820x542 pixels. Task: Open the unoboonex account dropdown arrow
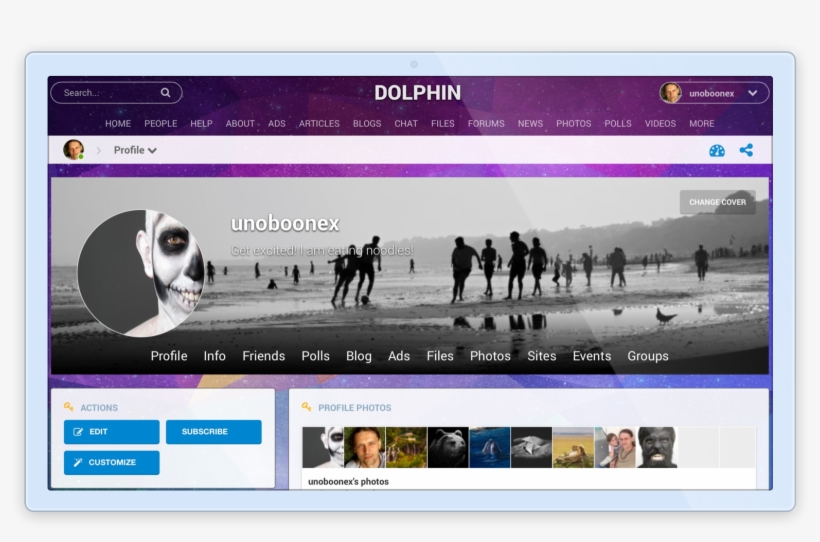pyautogui.click(x=753, y=93)
